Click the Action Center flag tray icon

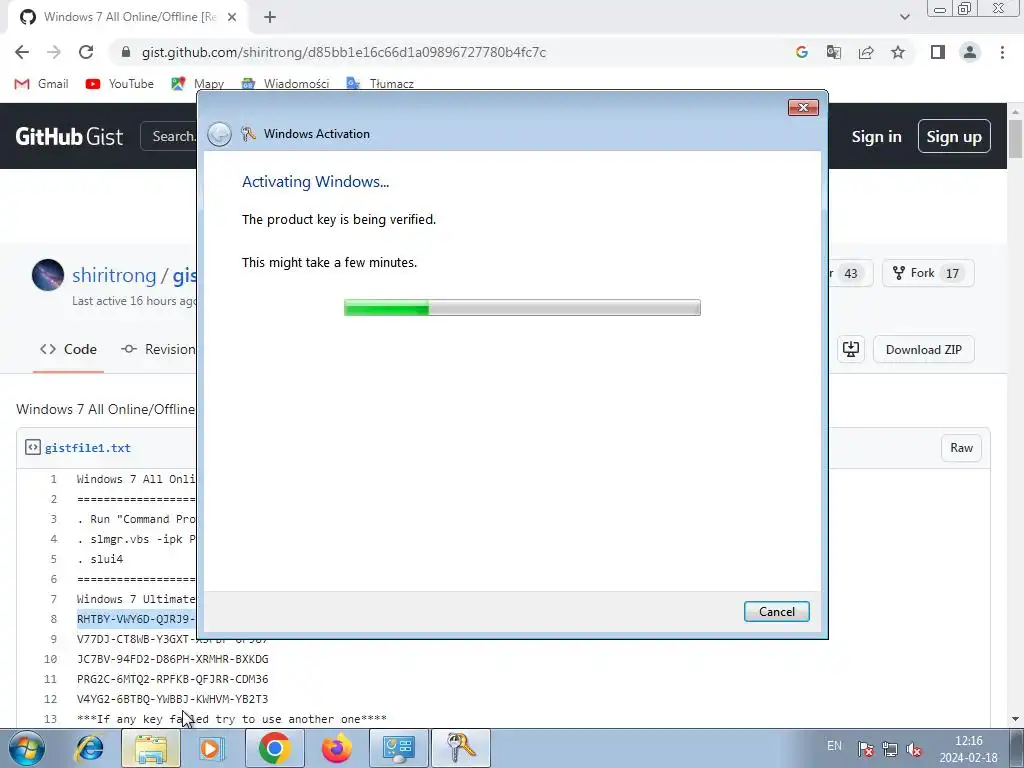[865, 749]
